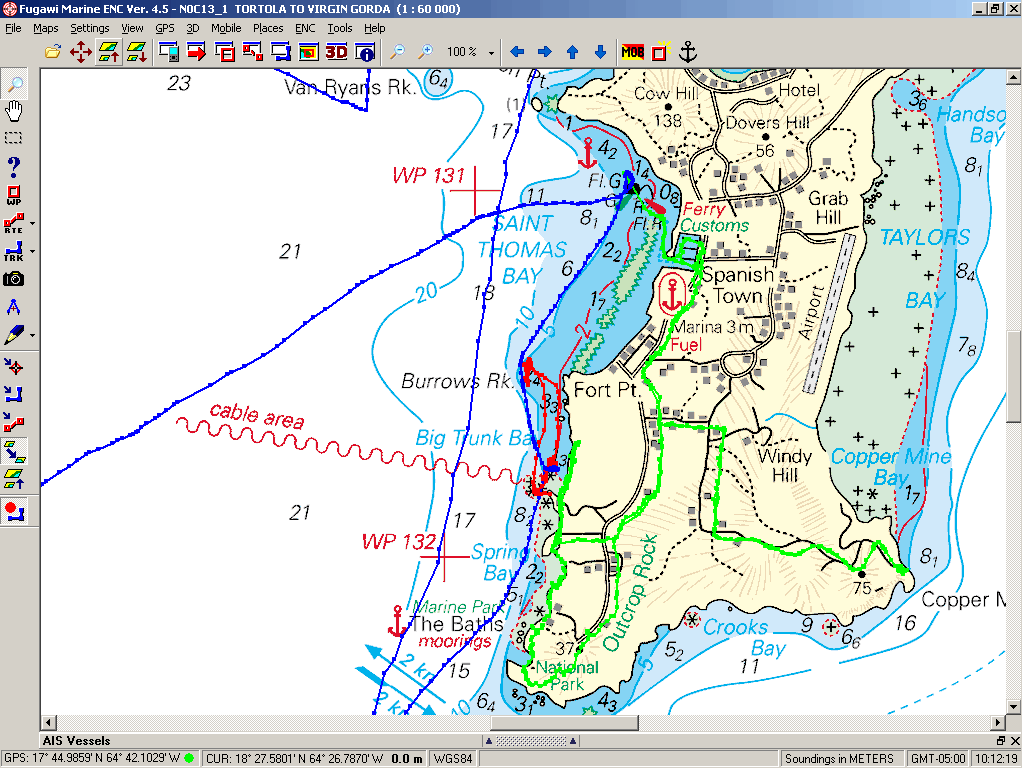1024x768 pixels.
Task: Pan the map left with blue arrow
Action: click(x=517, y=52)
